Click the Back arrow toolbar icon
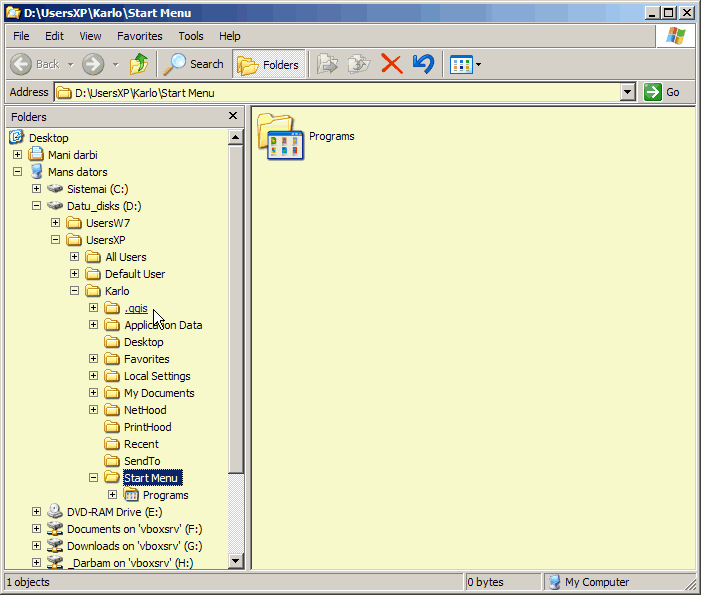701x595 pixels. [21, 64]
